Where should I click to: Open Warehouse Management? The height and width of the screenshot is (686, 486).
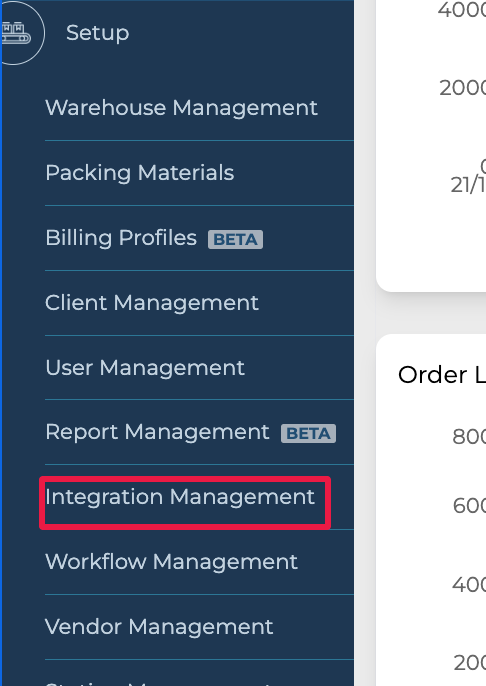click(x=182, y=108)
